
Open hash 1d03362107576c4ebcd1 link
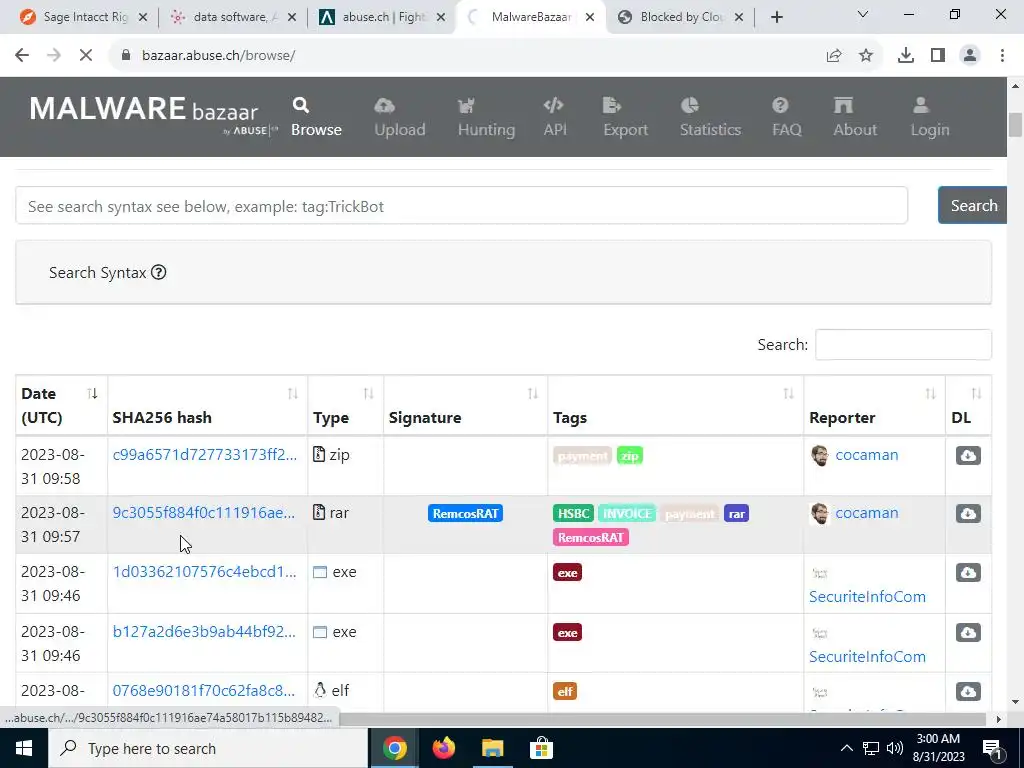coord(204,571)
